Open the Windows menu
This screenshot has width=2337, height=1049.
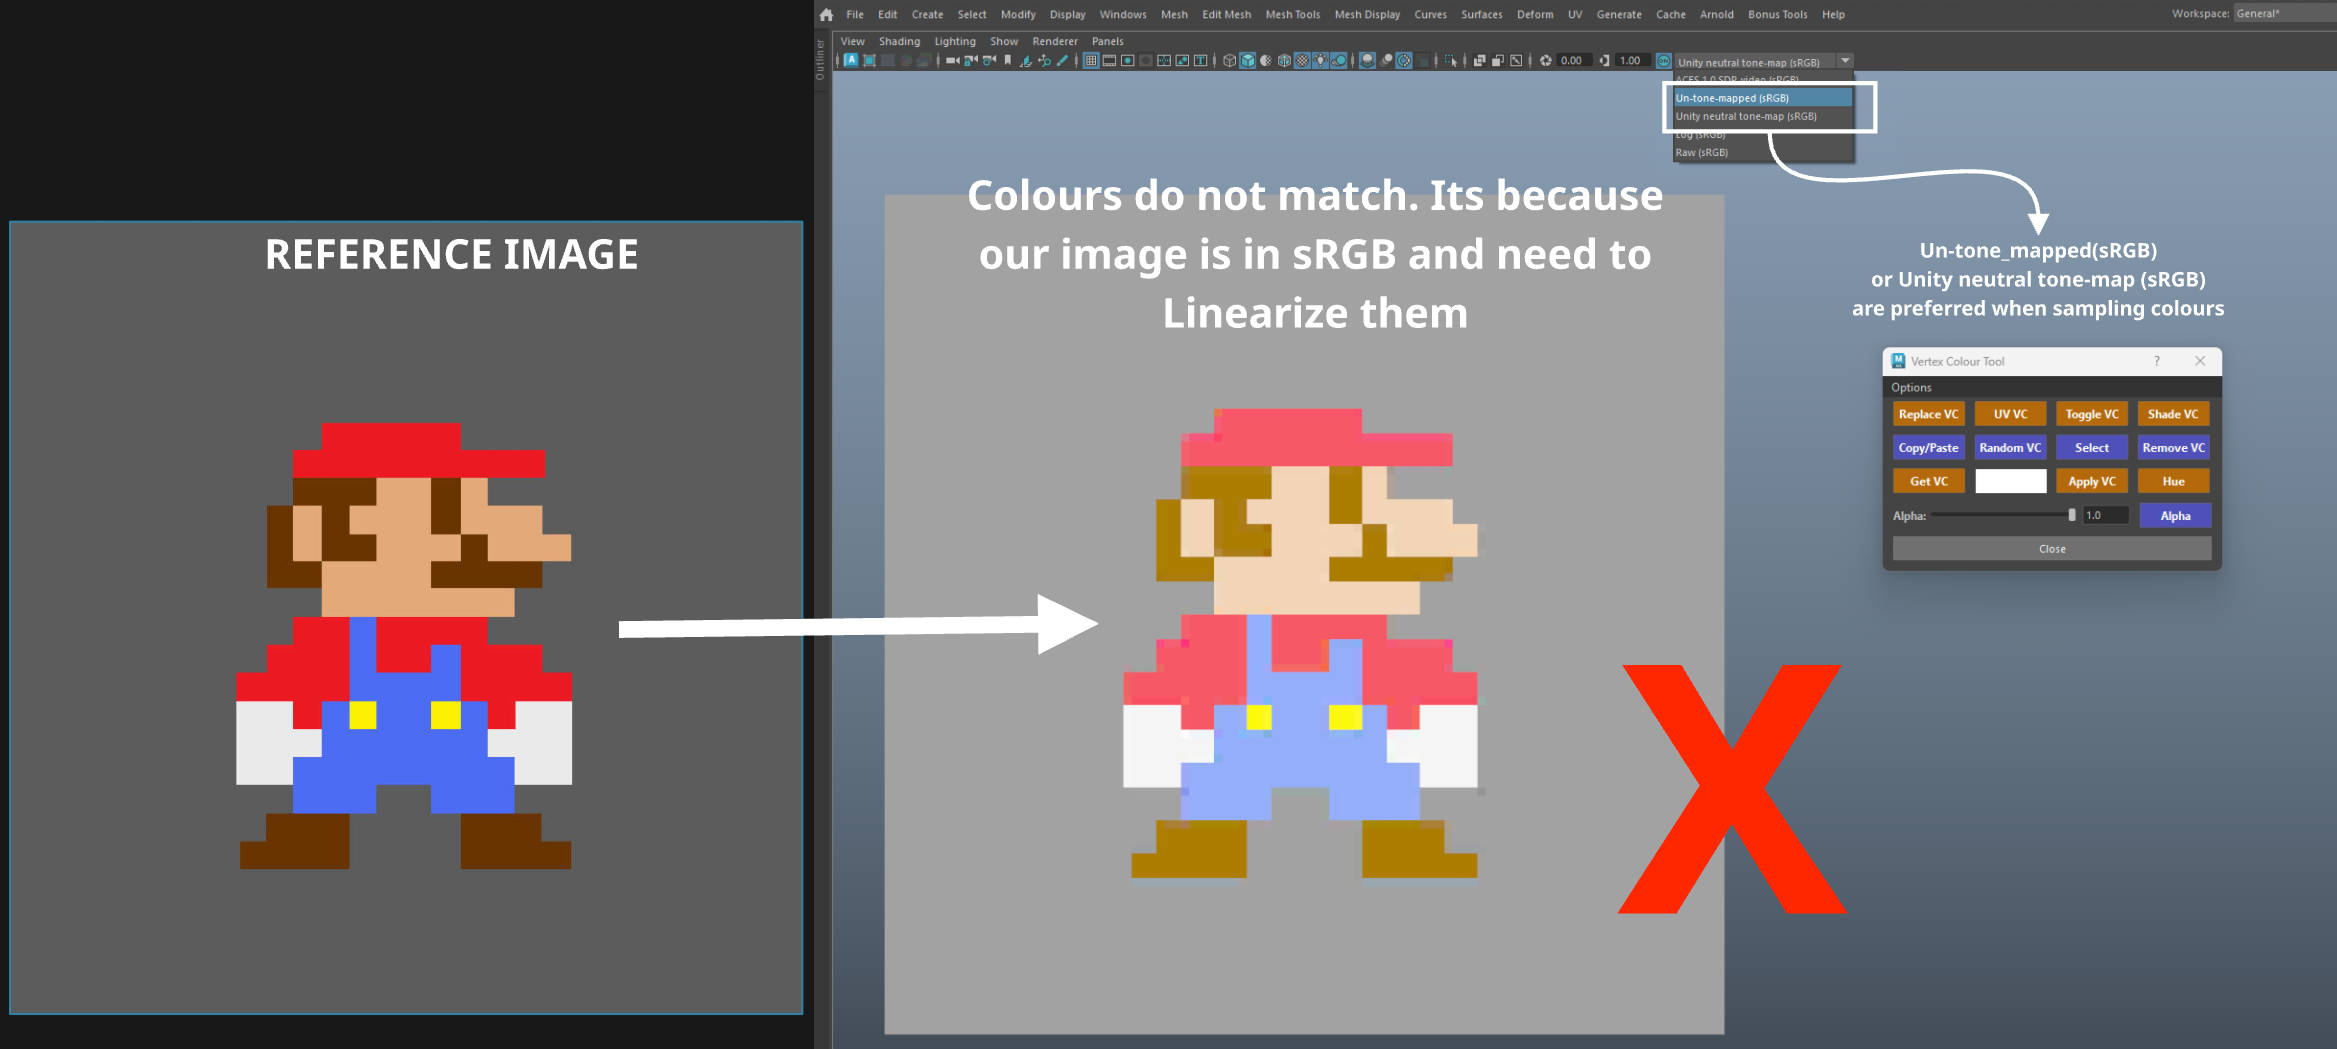pyautogui.click(x=1123, y=14)
